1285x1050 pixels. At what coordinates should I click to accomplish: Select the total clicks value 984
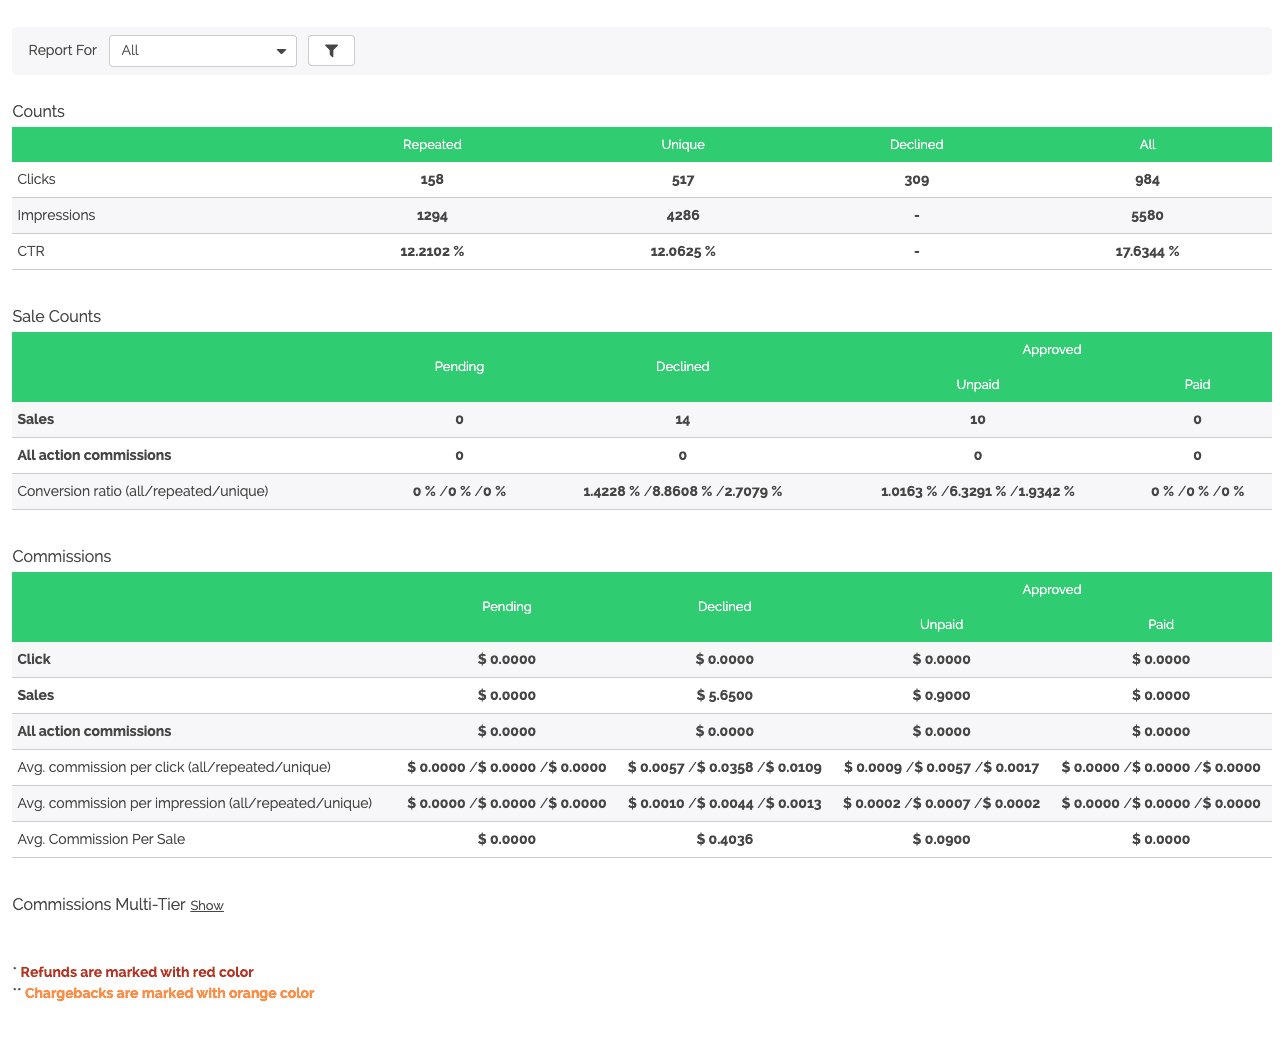[x=1148, y=180]
